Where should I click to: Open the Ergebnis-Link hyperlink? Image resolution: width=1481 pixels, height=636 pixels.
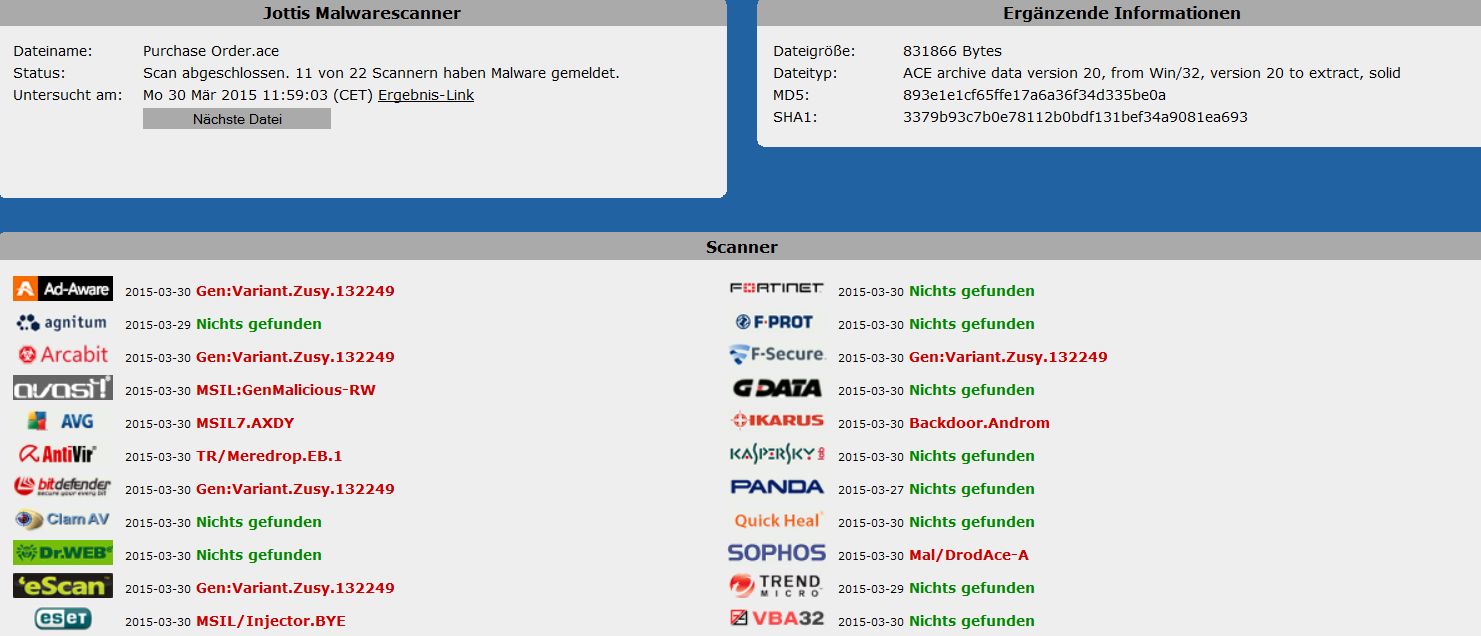coord(426,95)
